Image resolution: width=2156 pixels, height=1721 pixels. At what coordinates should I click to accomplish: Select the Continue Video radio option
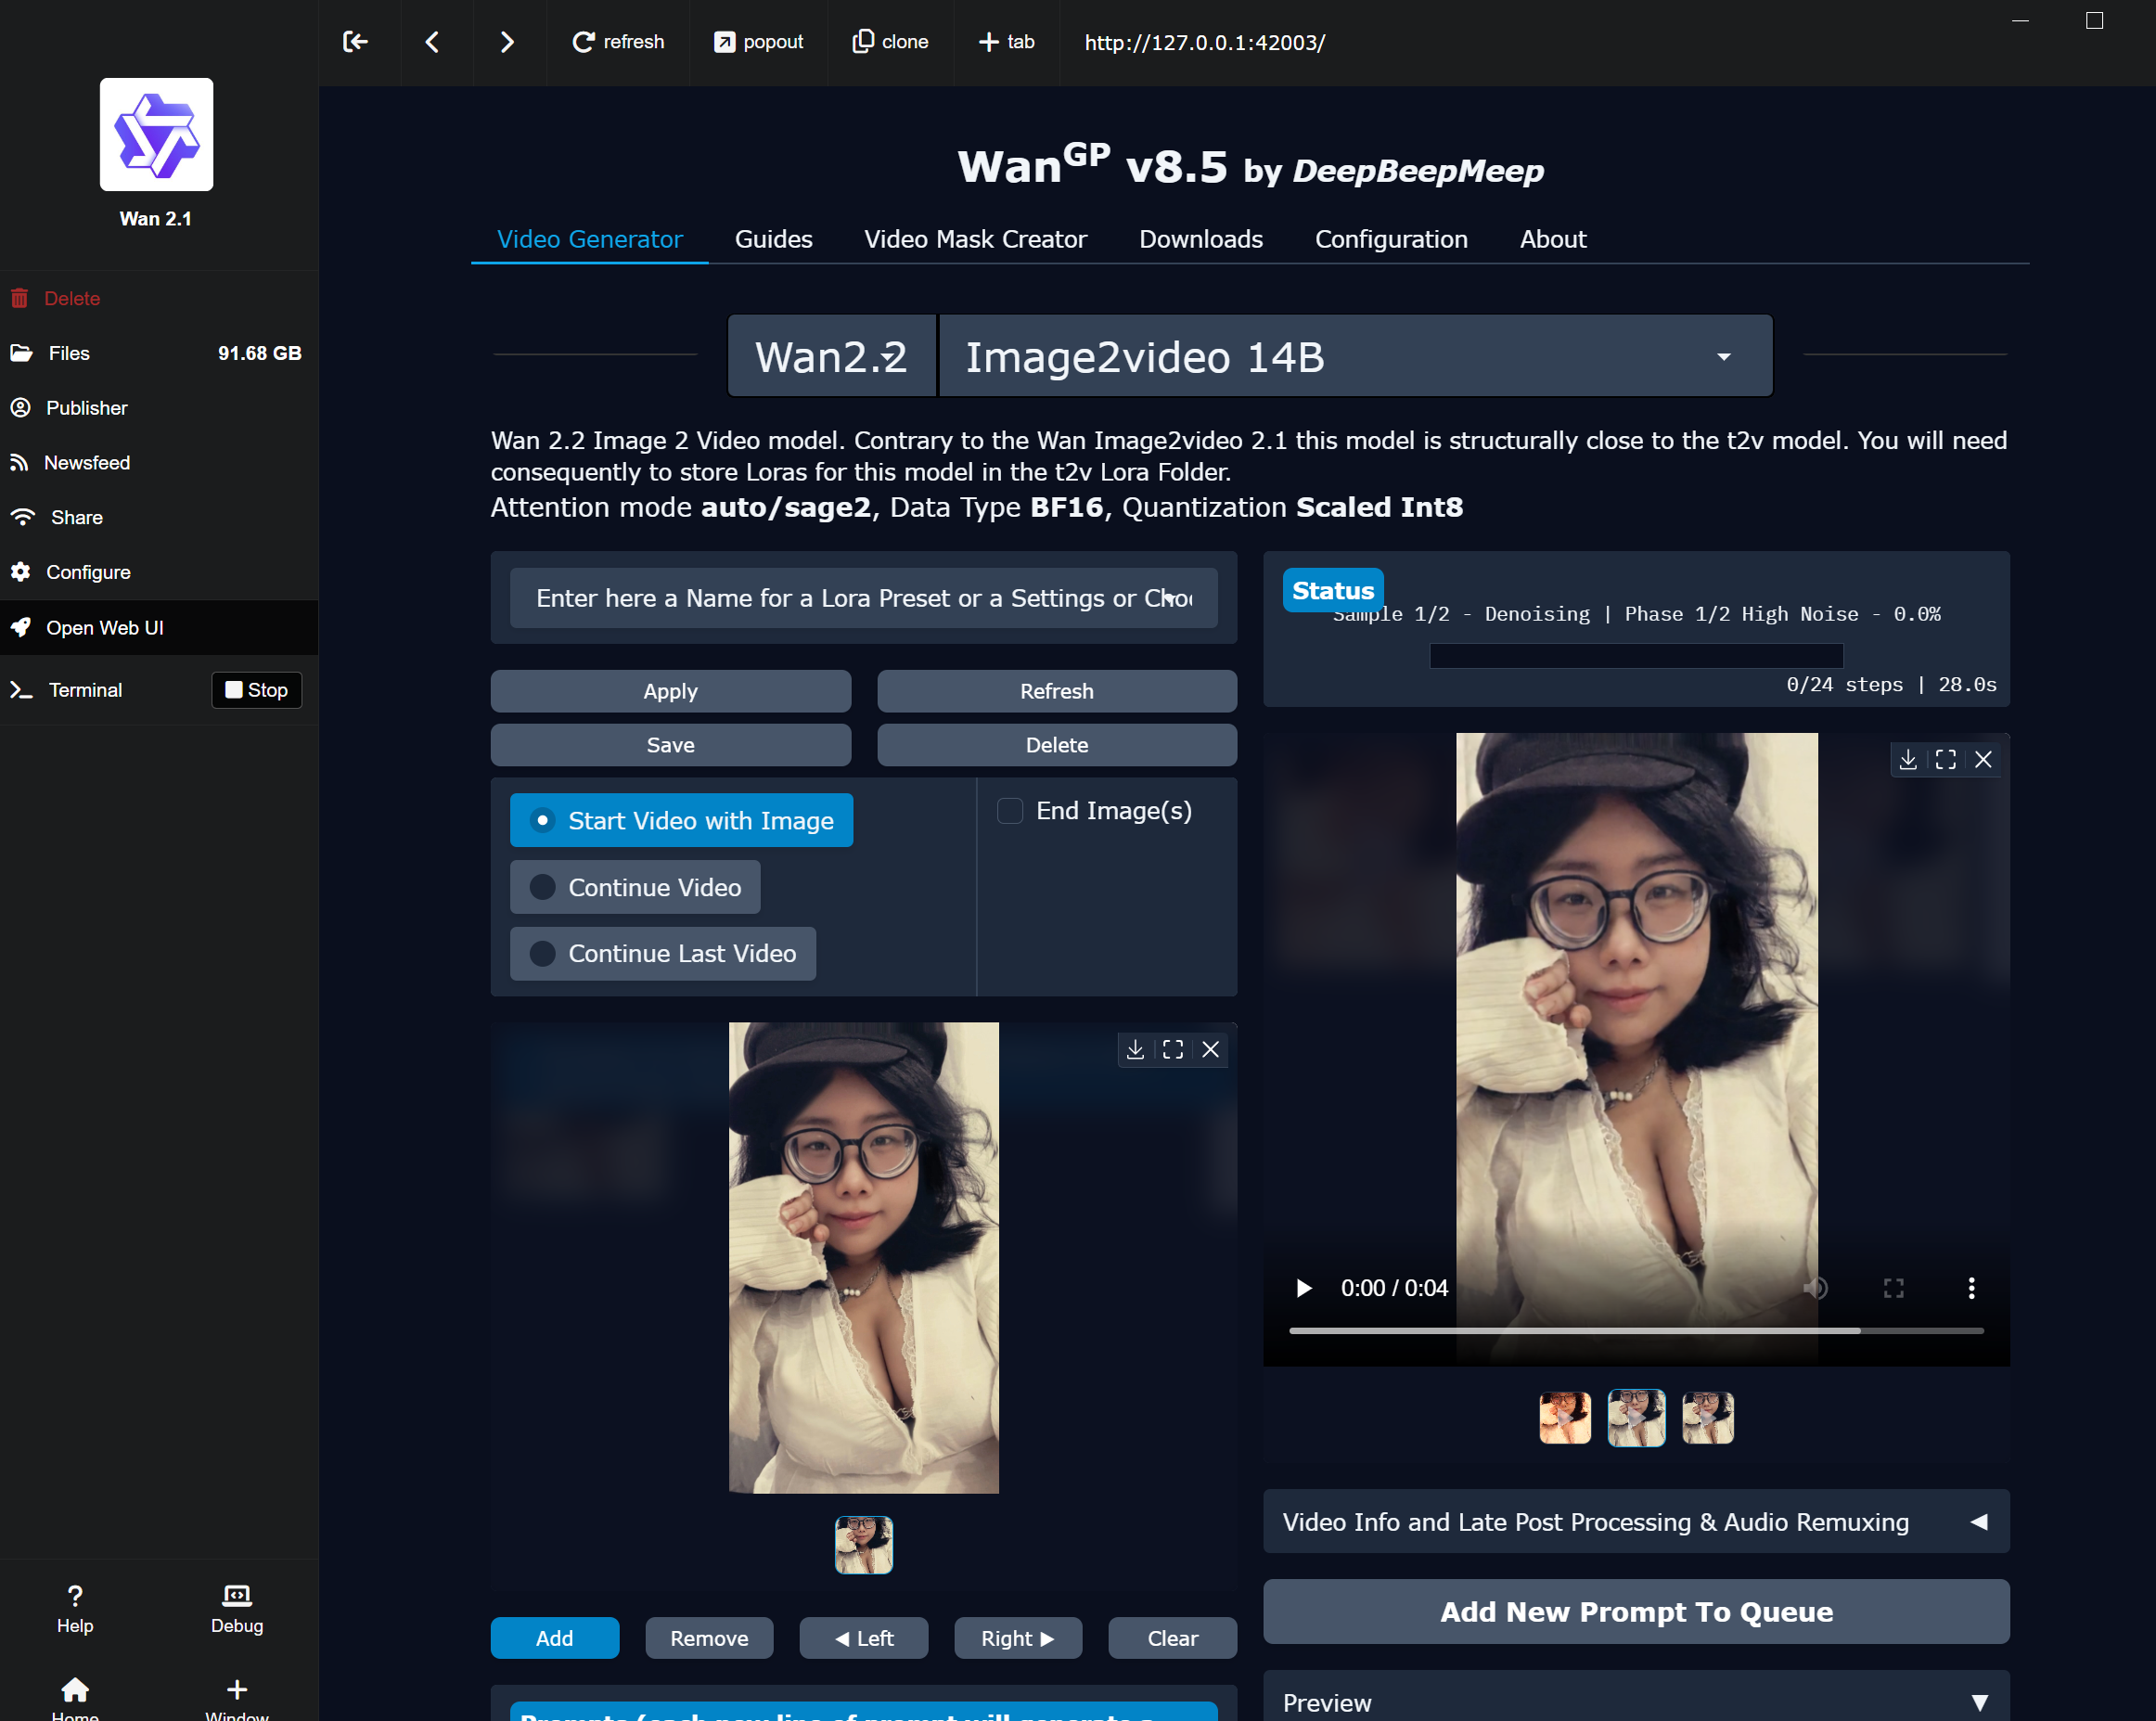point(635,887)
